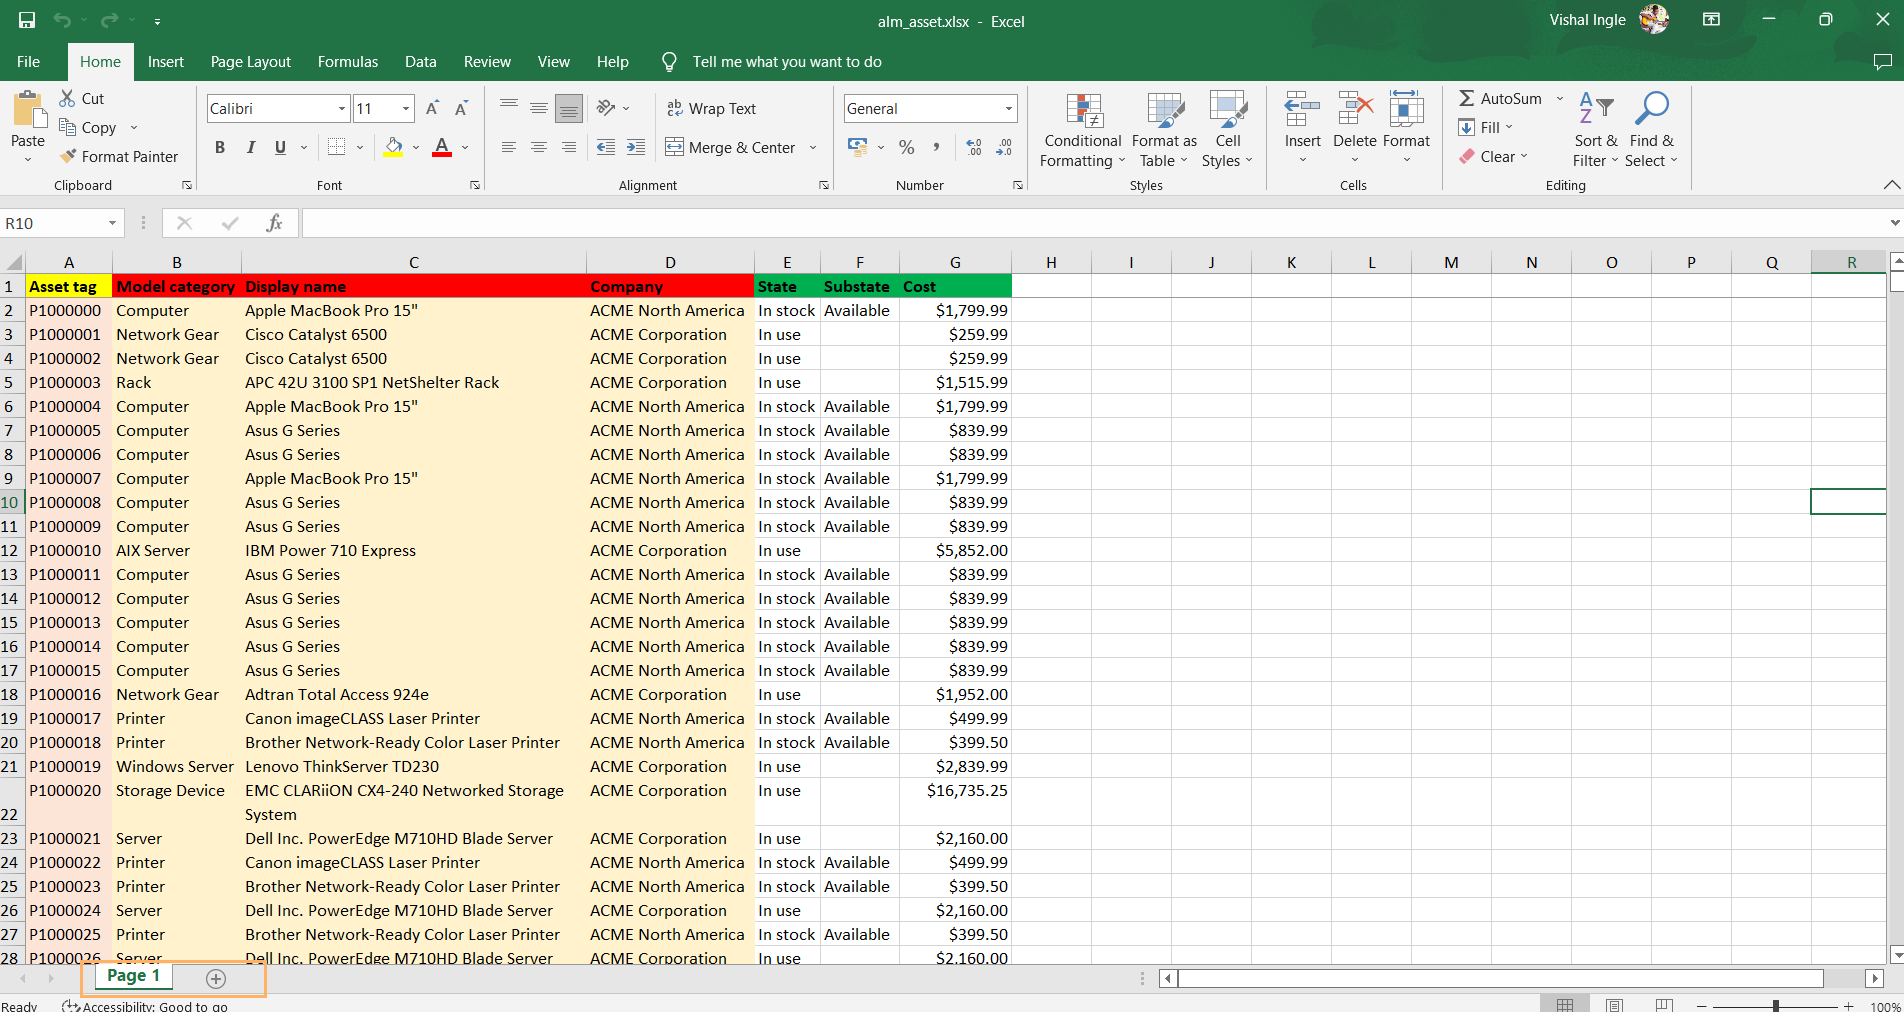Image resolution: width=1904 pixels, height=1012 pixels.
Task: Open the Fill Color dropdown arrow
Action: point(416,148)
